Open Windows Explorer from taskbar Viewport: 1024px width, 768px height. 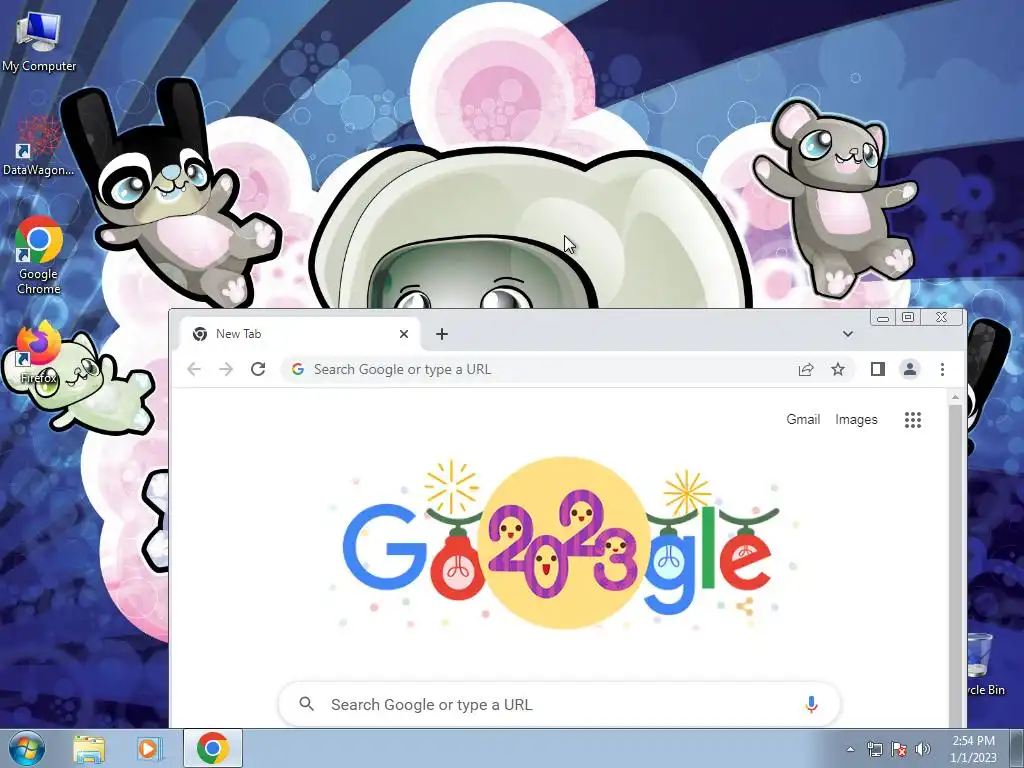89,748
